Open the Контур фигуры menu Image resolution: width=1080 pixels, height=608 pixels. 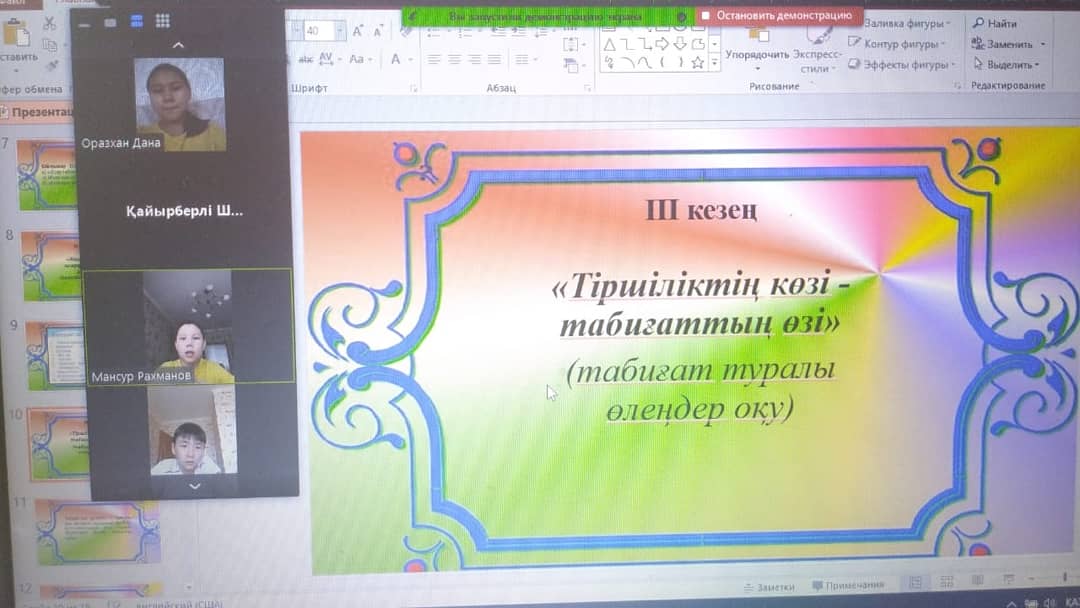943,43
